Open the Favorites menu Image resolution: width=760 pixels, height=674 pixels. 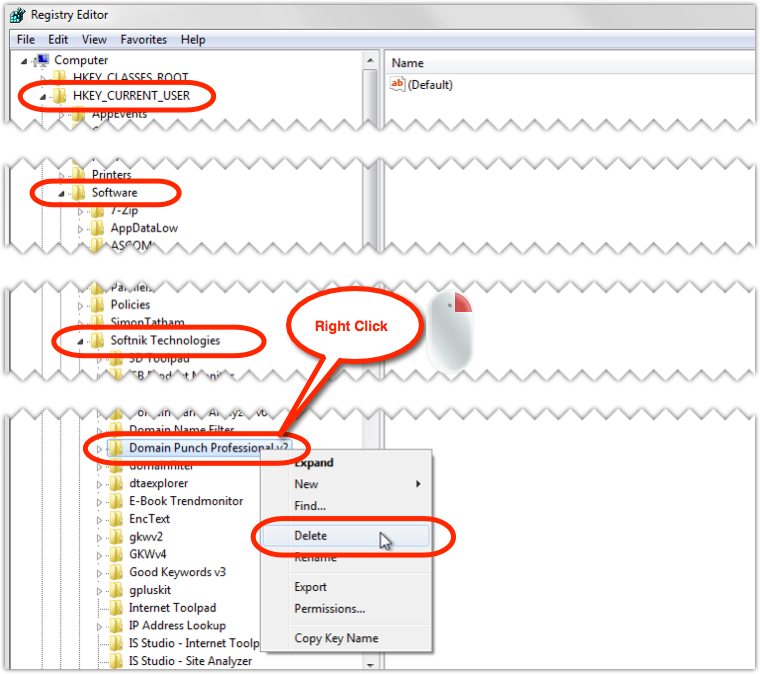(143, 39)
